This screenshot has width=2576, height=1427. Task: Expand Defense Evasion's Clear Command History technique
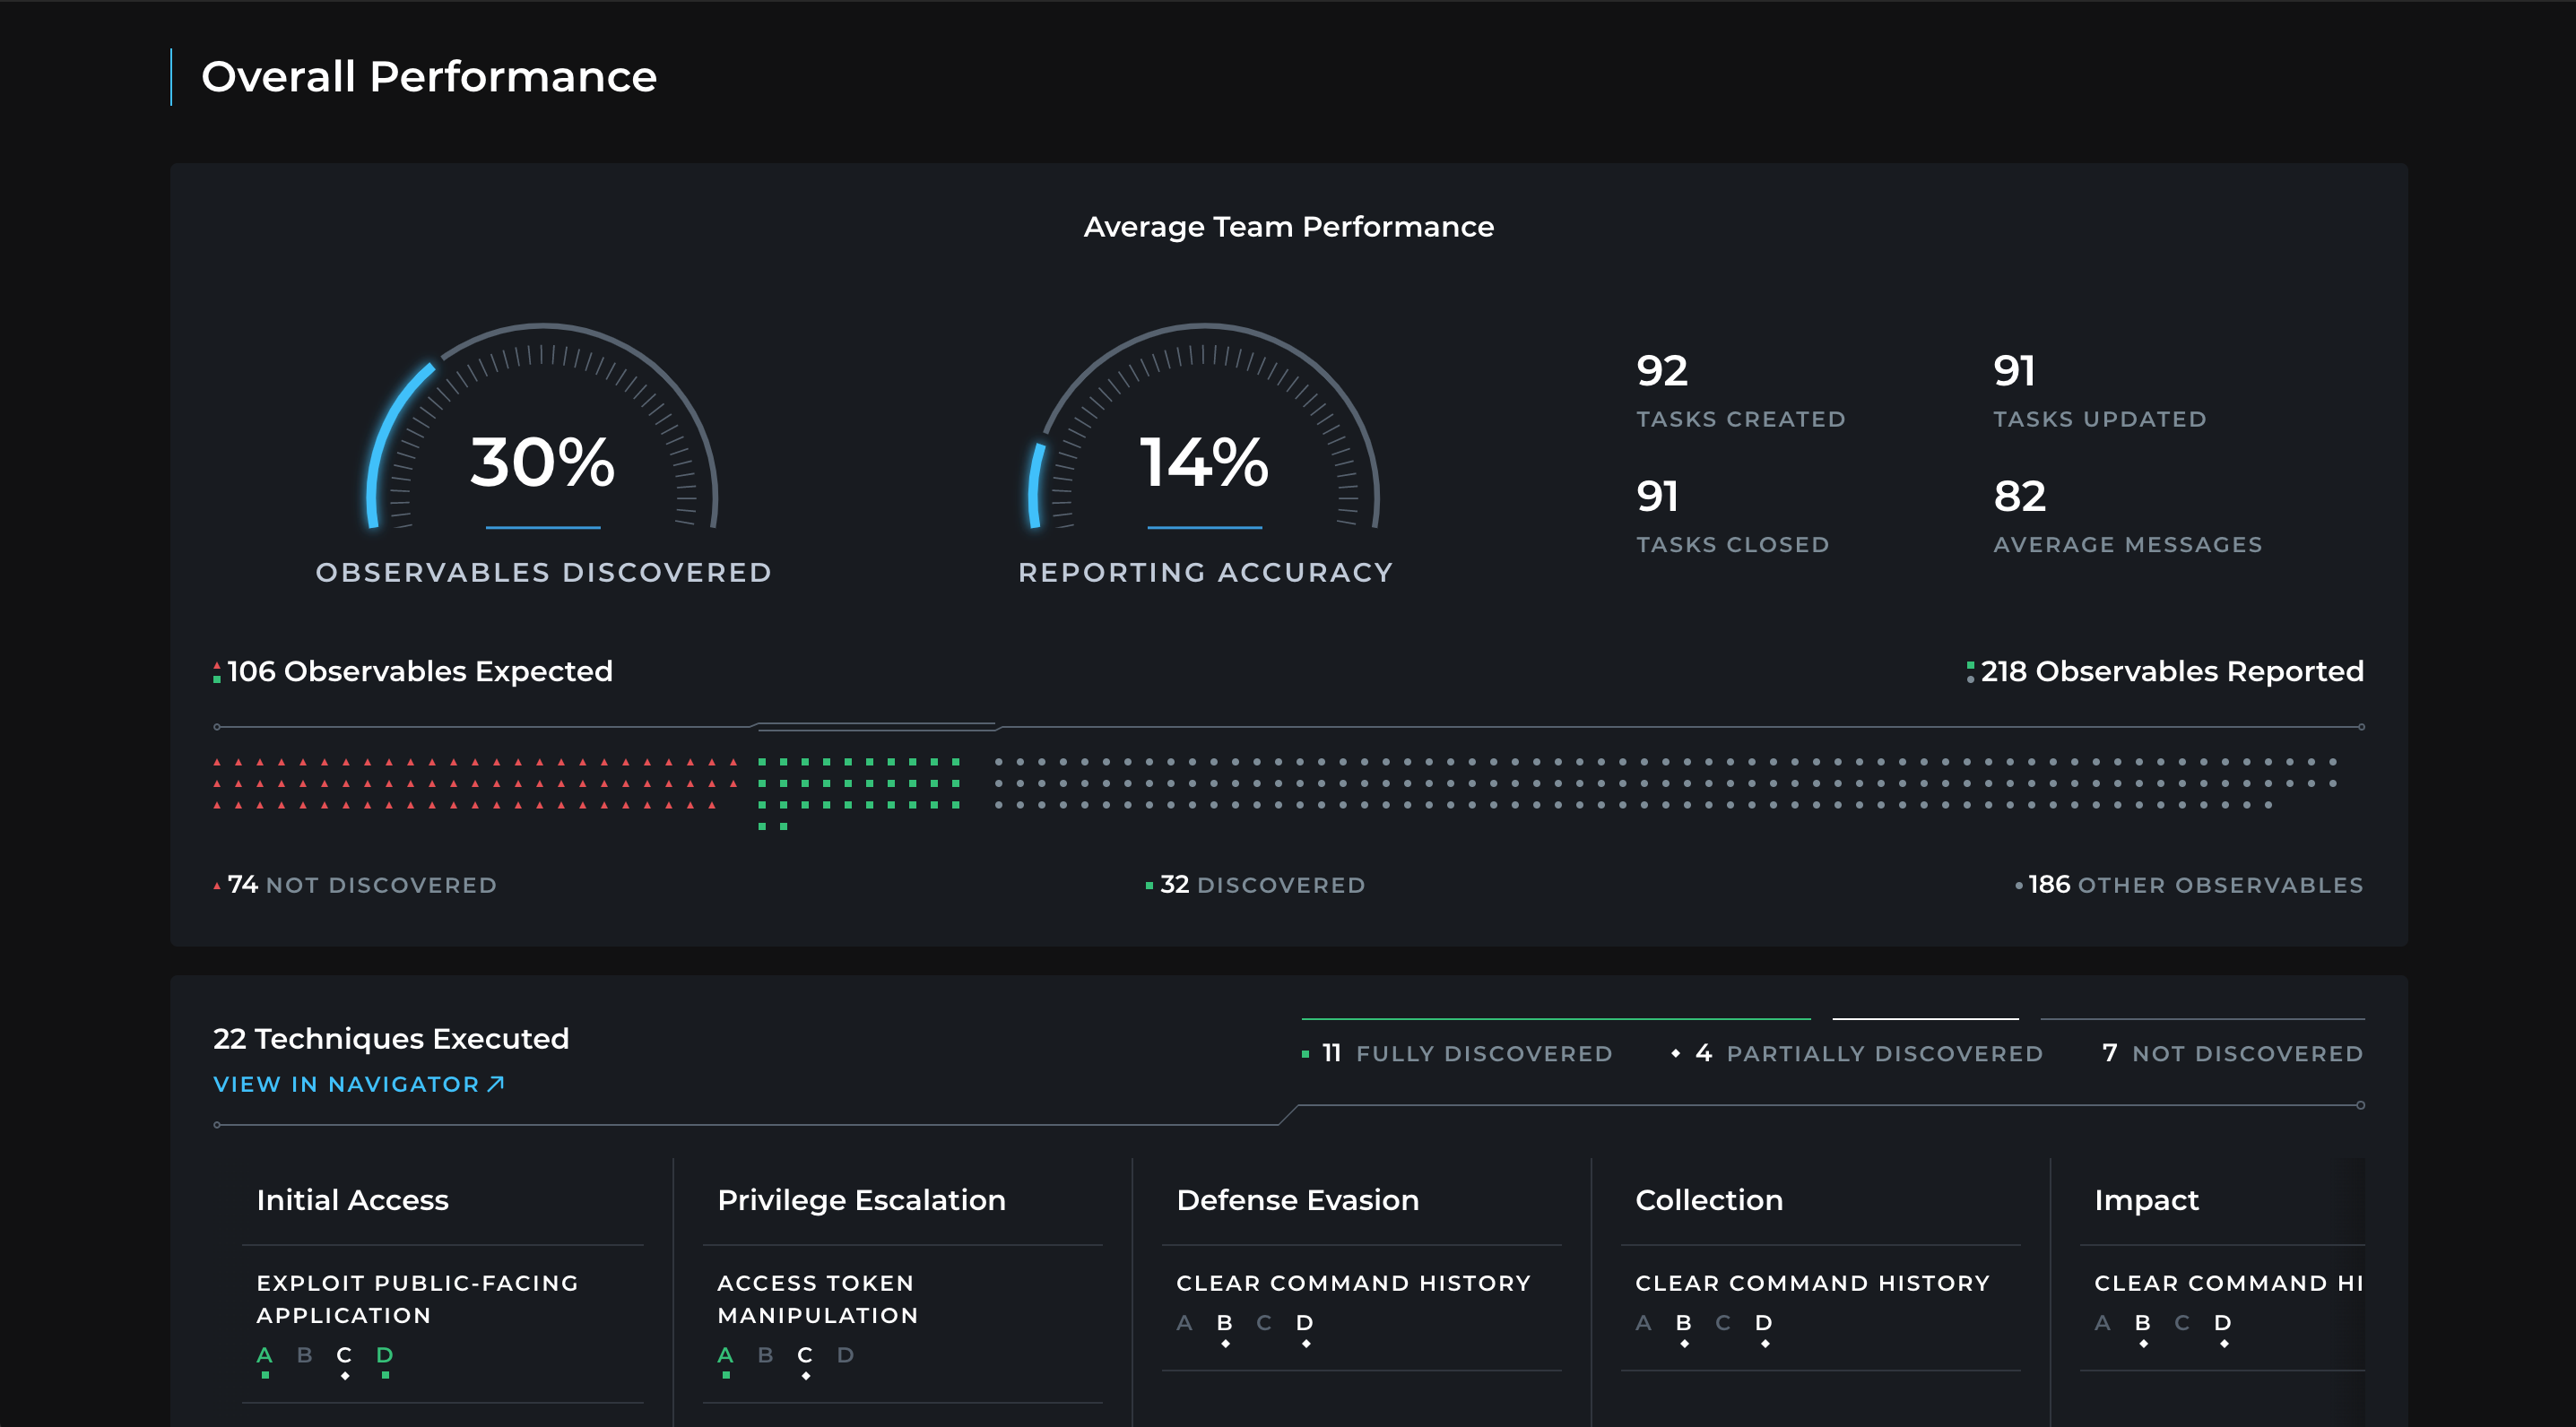pos(1353,1283)
